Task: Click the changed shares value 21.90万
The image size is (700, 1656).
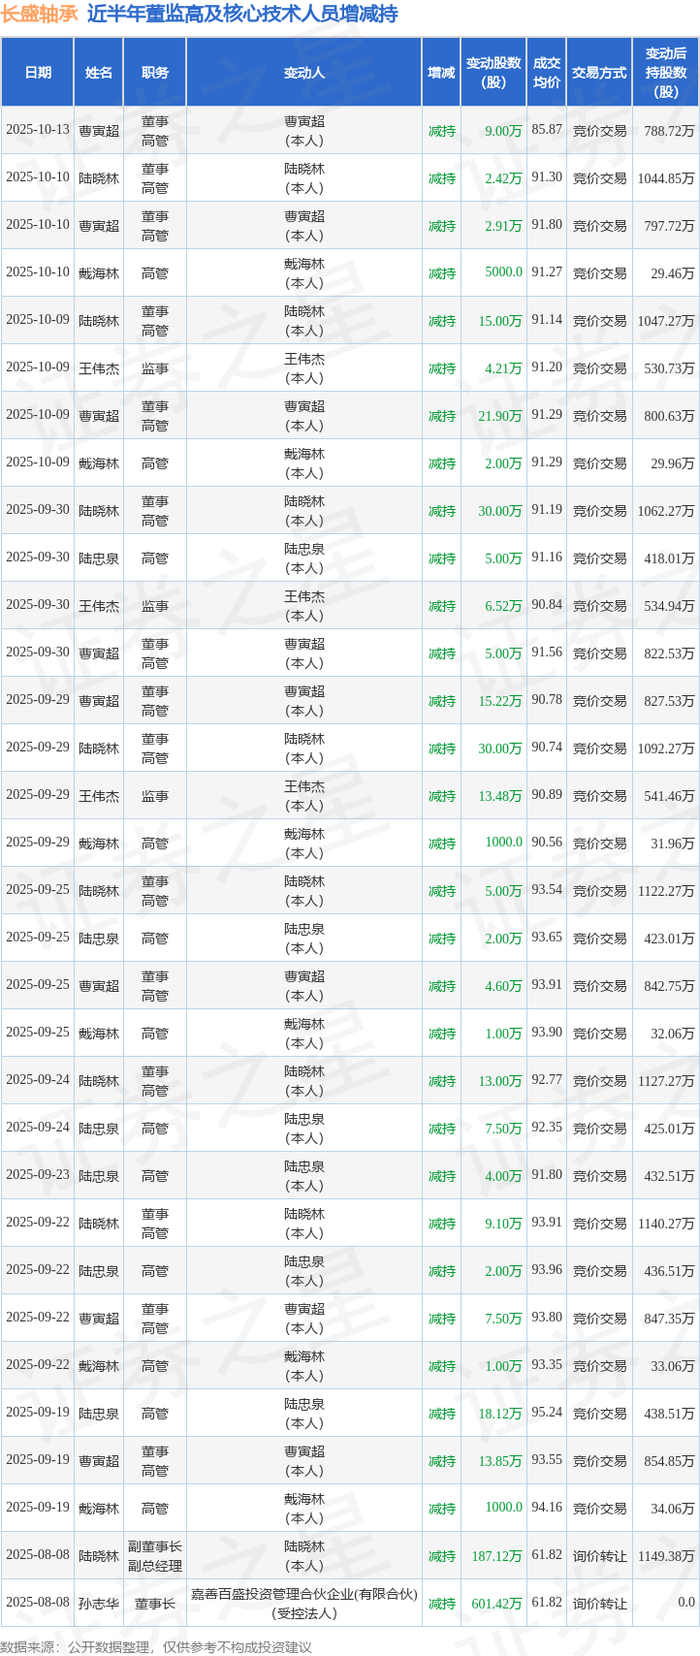Action: pos(500,415)
